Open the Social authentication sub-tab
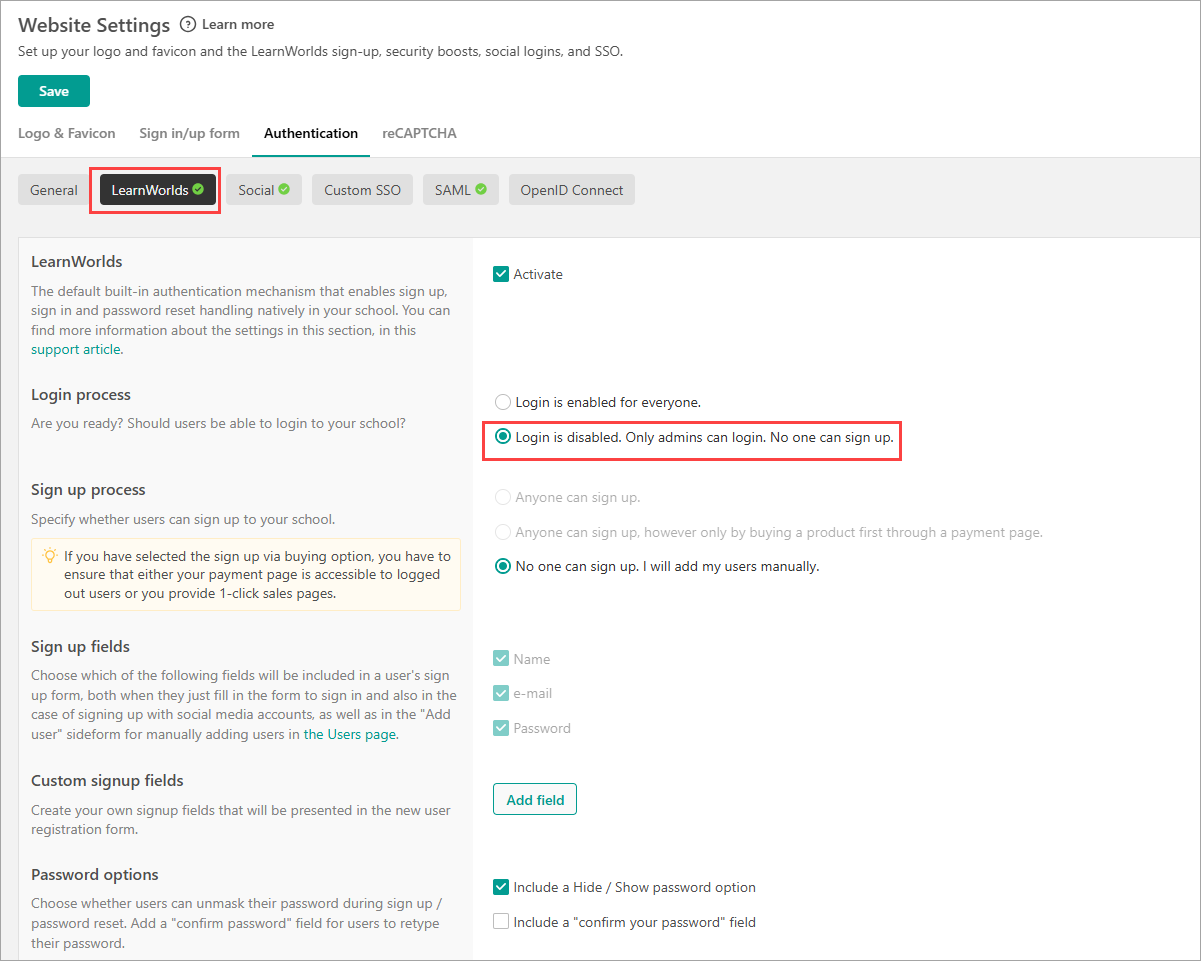Image resolution: width=1201 pixels, height=961 pixels. pos(264,190)
